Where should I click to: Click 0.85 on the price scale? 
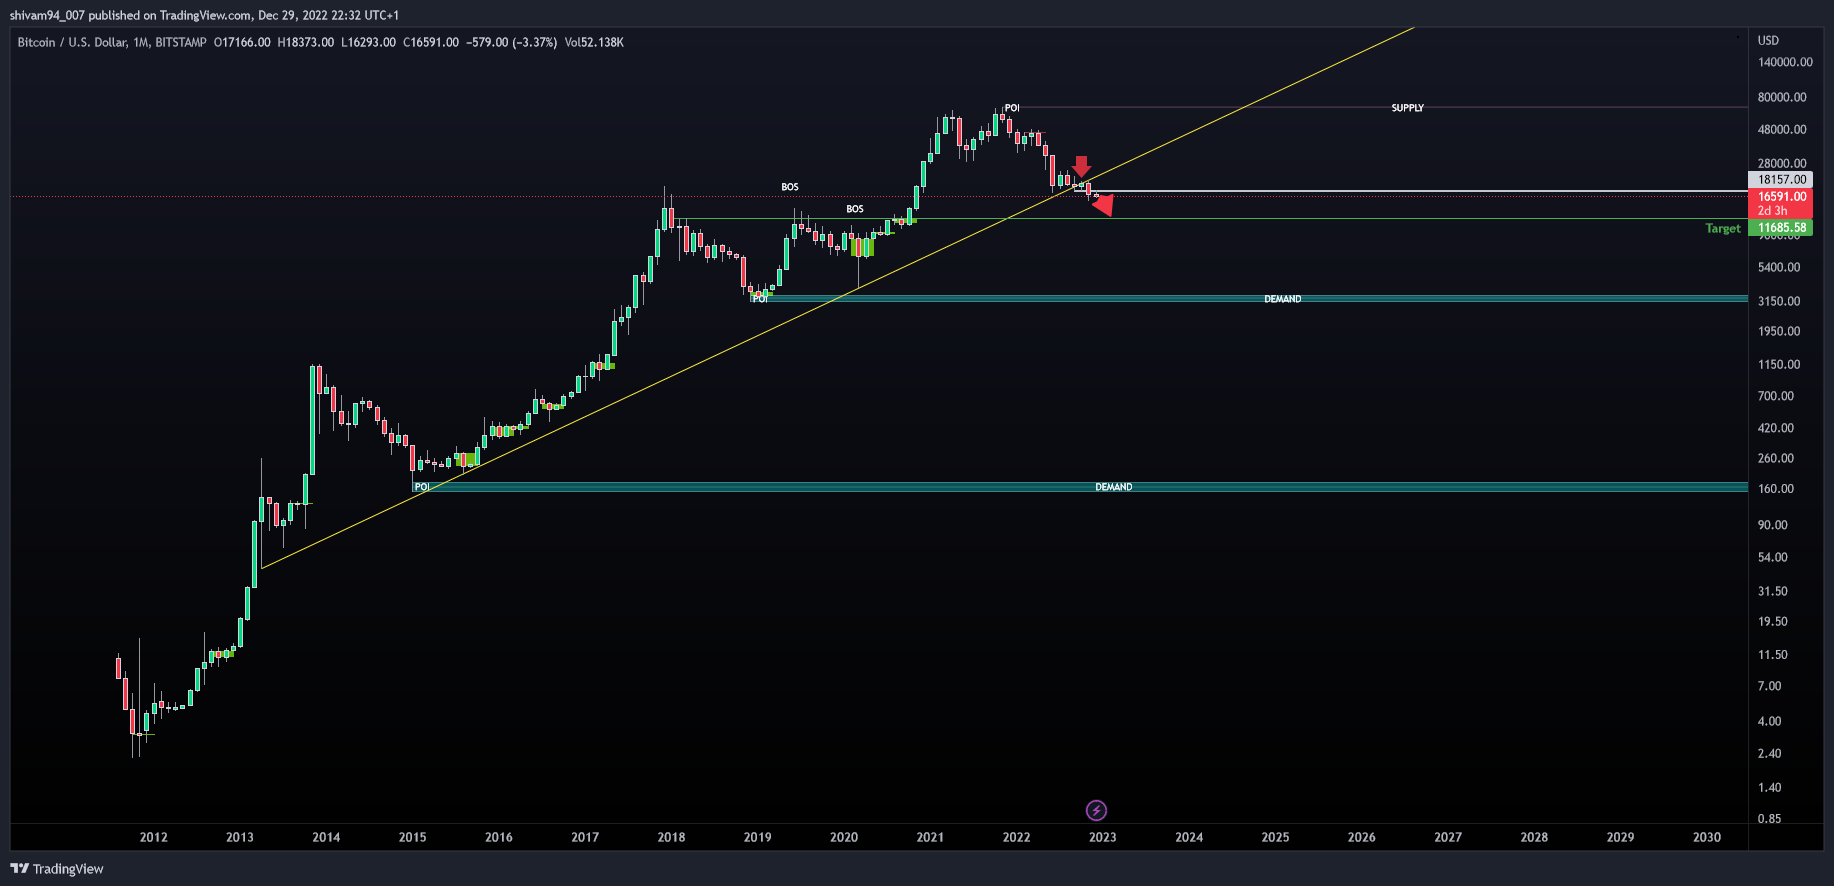1769,819
